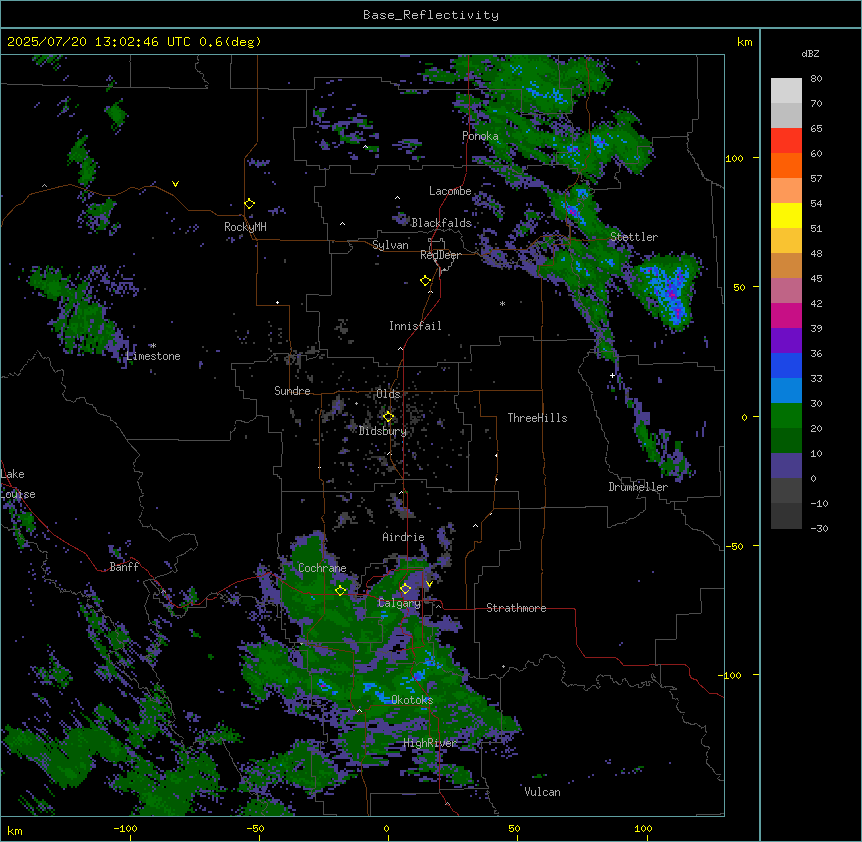This screenshot has width=862, height=842.
Task: Click the Strathmore label
Action: coord(516,608)
